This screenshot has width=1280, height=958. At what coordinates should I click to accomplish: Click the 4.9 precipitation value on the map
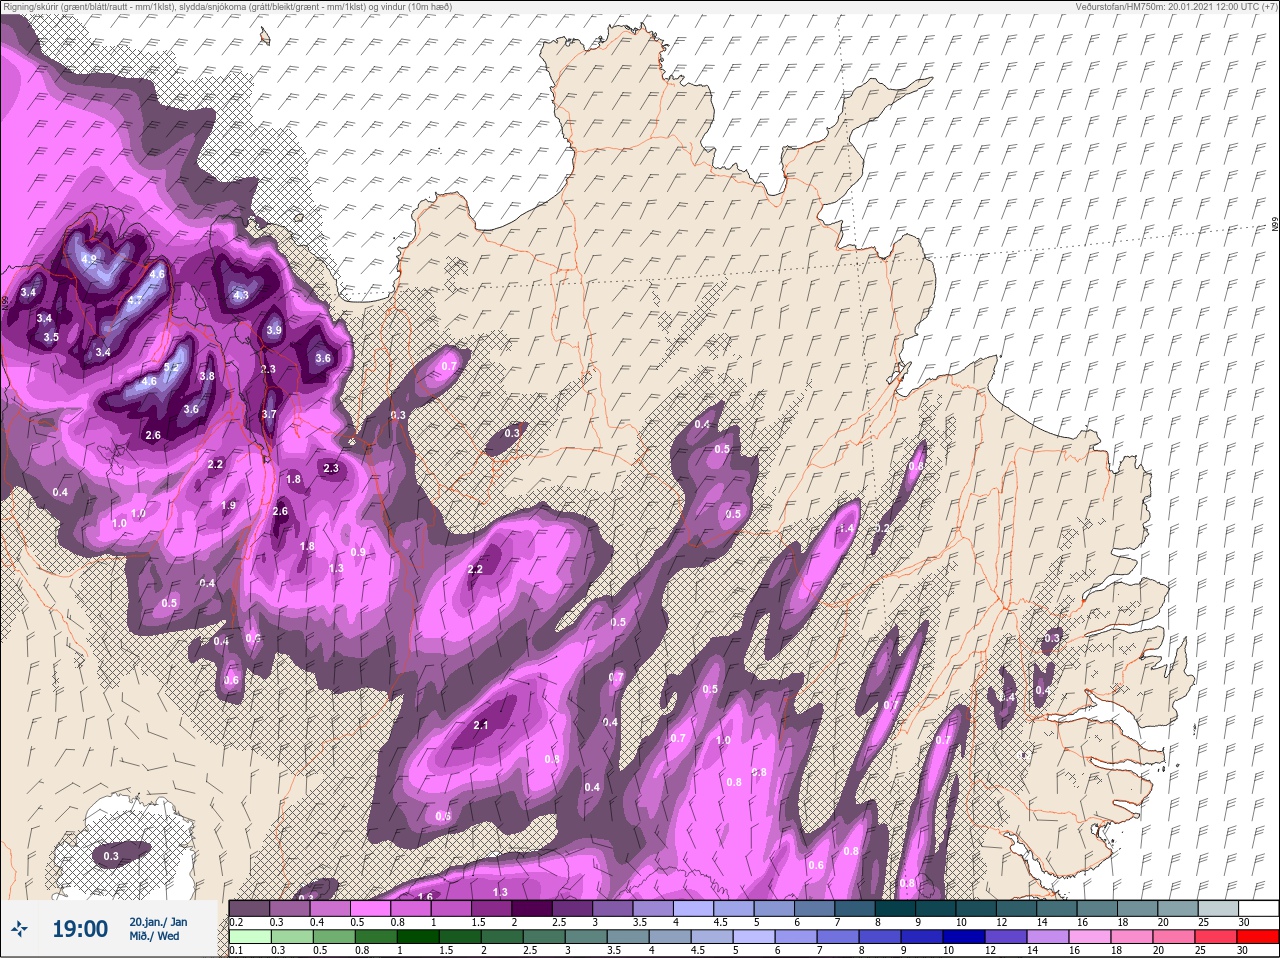(x=88, y=260)
